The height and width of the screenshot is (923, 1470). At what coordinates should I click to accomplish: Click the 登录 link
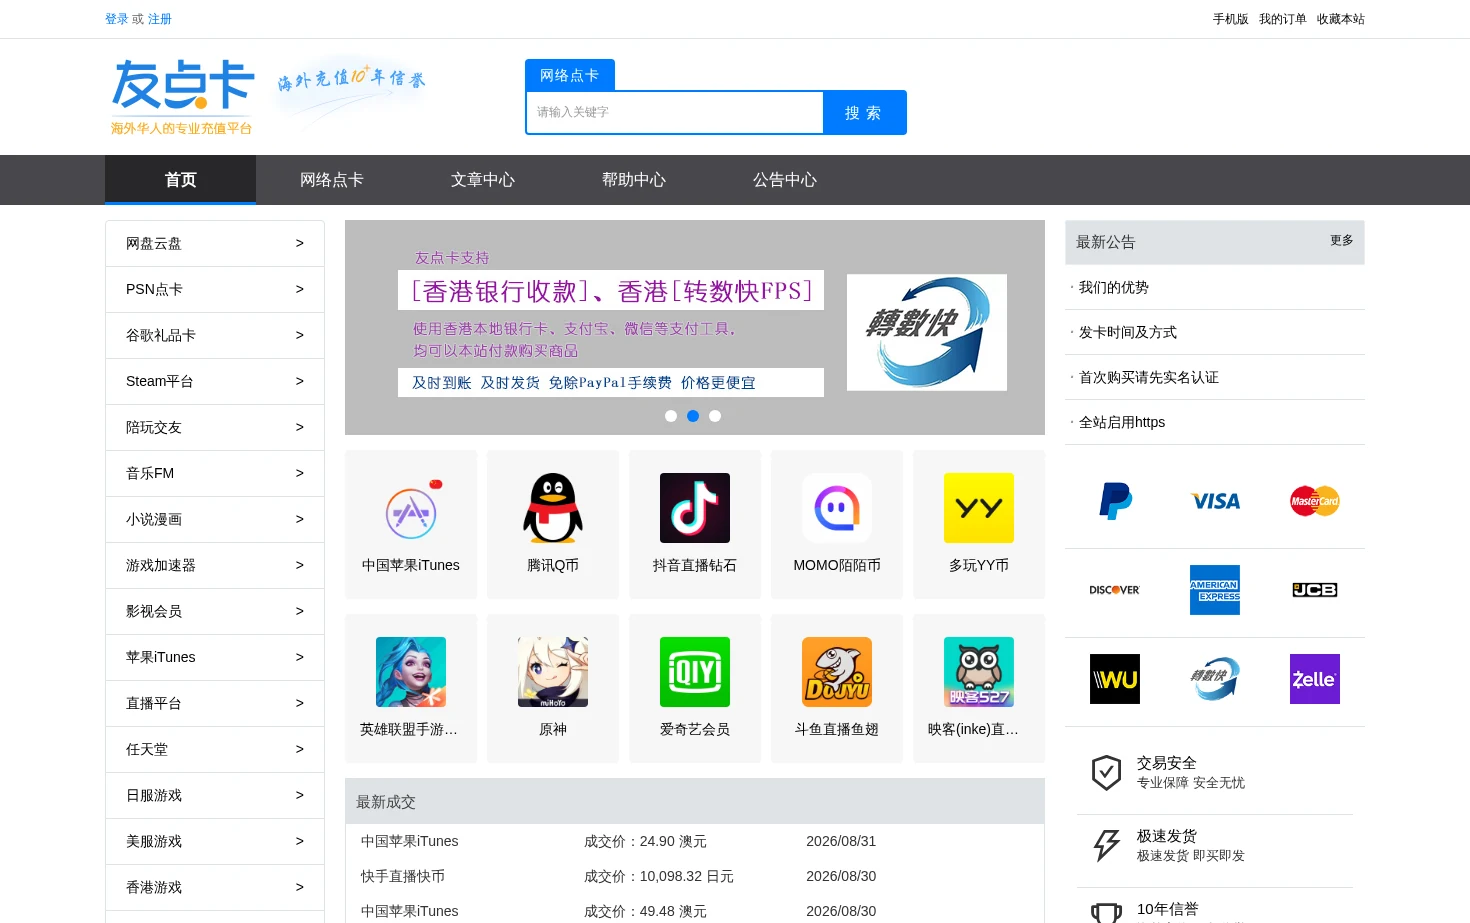[x=117, y=19]
